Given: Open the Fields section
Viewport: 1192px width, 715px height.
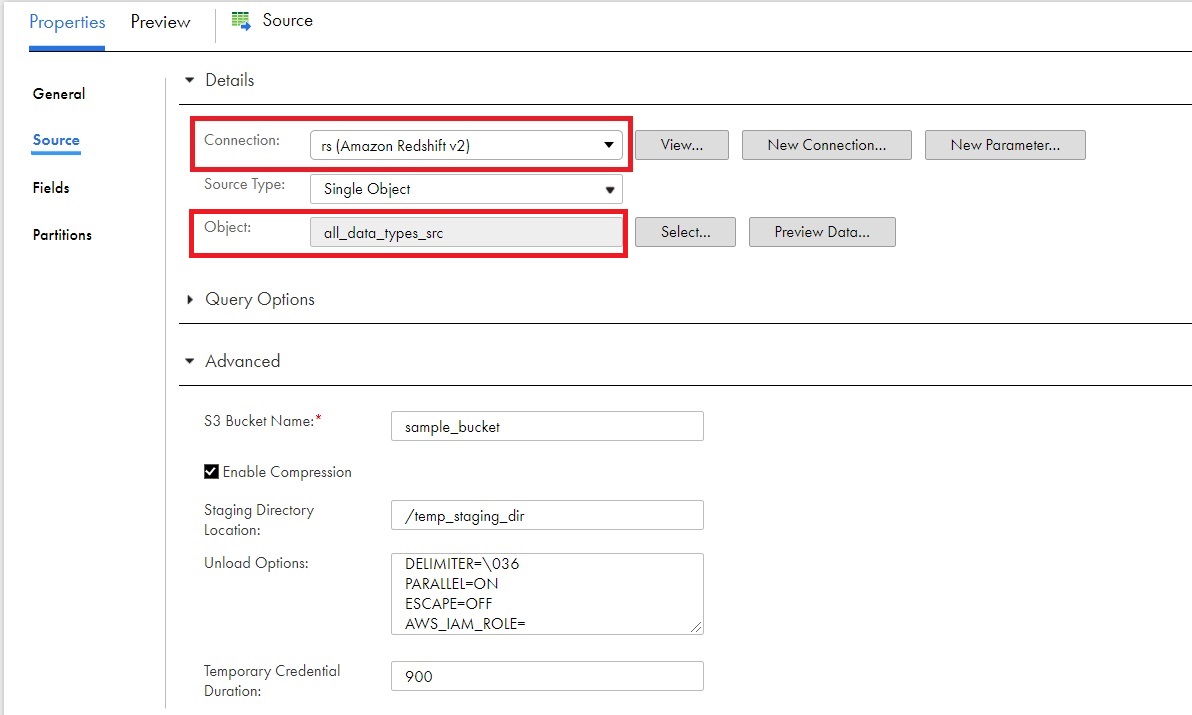Looking at the screenshot, I should pyautogui.click(x=51, y=188).
